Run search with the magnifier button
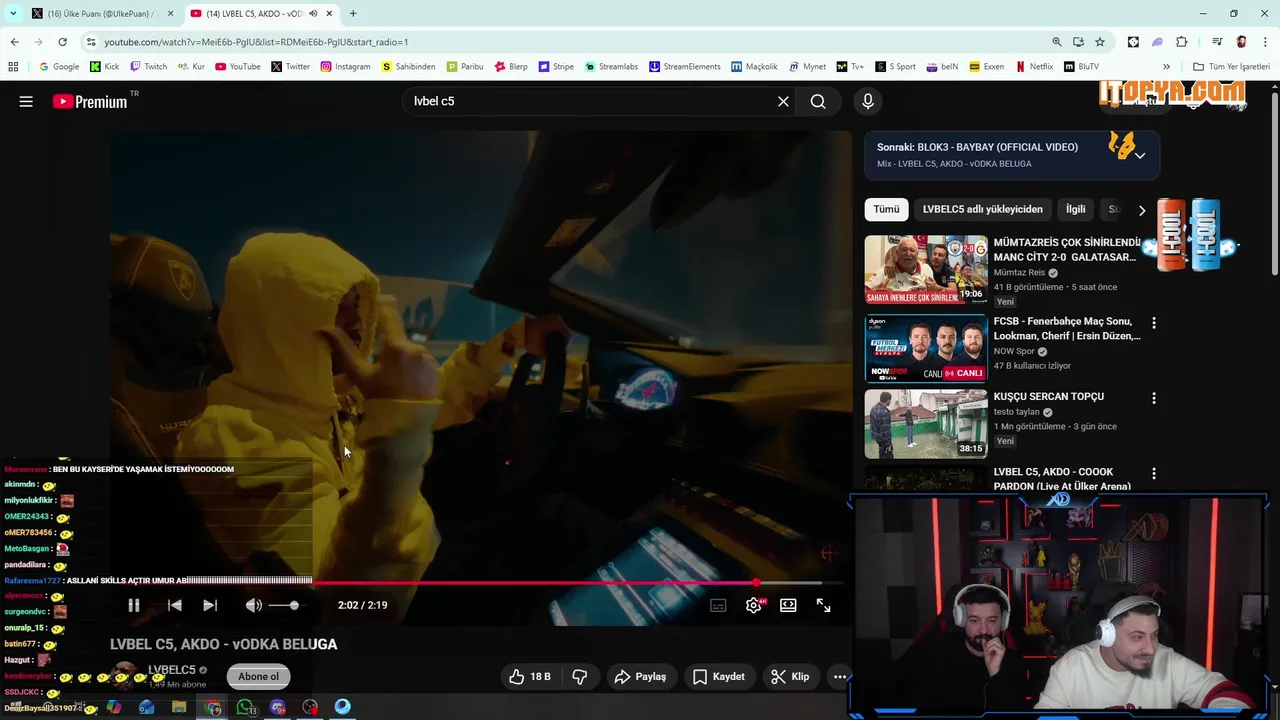This screenshot has width=1280, height=720. pos(818,101)
